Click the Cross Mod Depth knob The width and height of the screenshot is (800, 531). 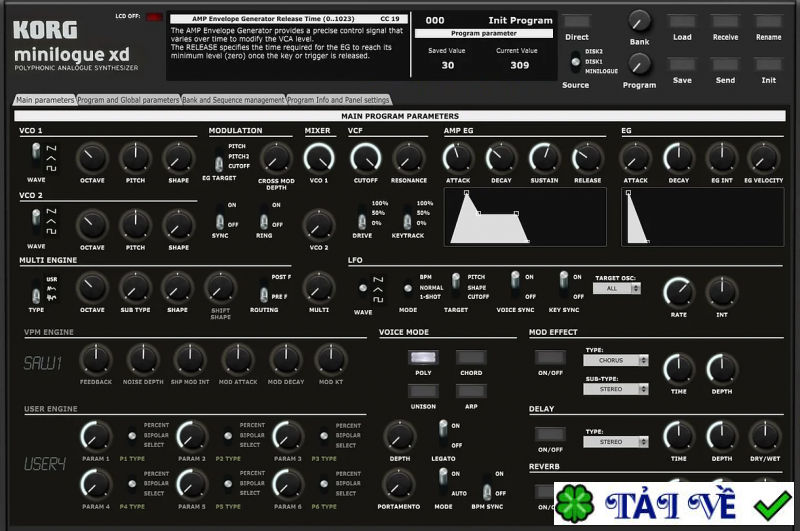(x=276, y=159)
